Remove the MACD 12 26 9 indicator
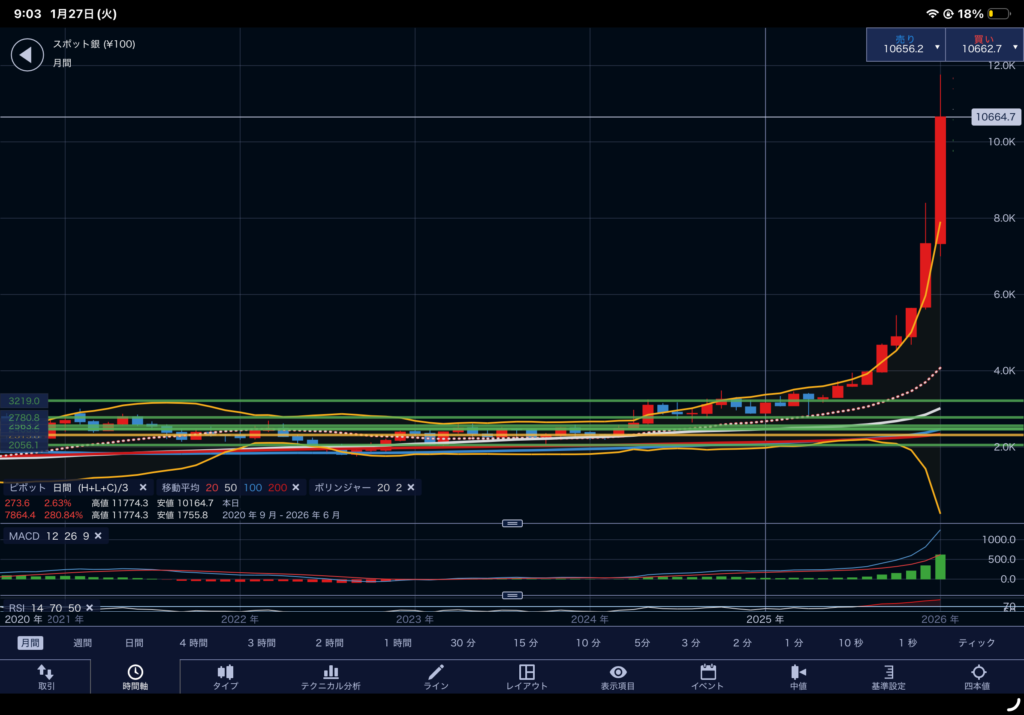1024x715 pixels. (97, 536)
